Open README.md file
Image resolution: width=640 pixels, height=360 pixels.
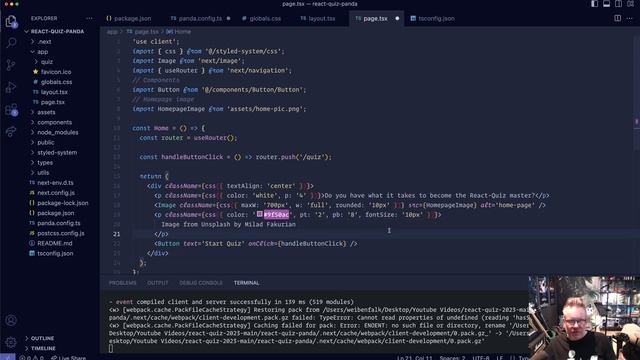click(54, 243)
